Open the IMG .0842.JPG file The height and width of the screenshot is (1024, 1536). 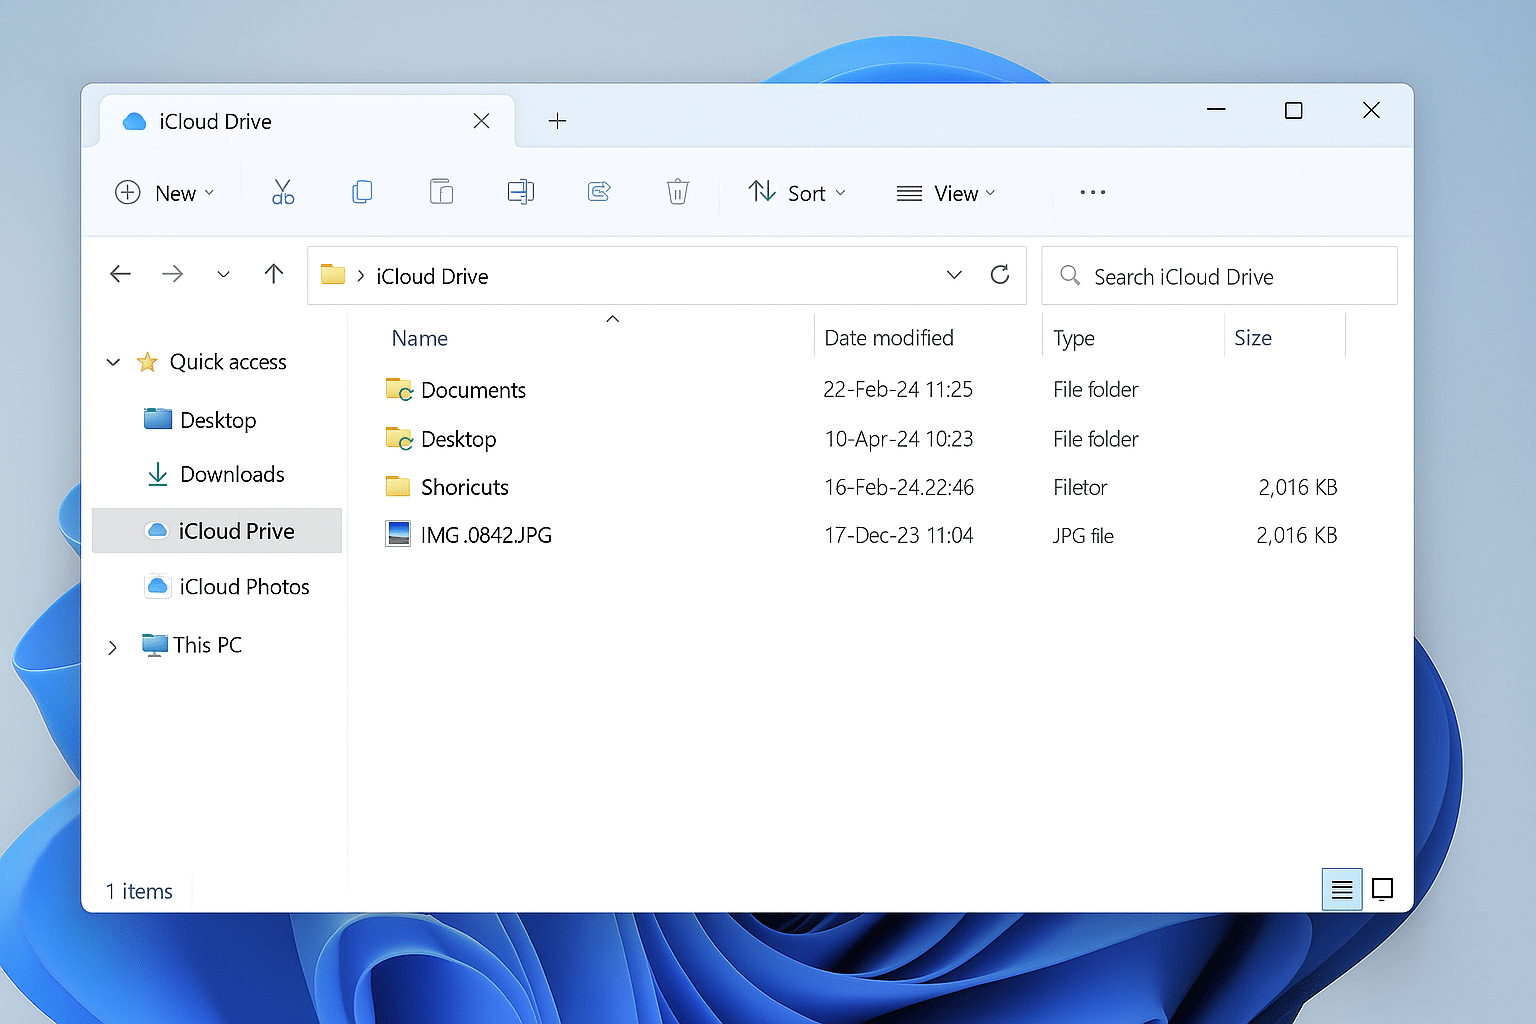(485, 534)
